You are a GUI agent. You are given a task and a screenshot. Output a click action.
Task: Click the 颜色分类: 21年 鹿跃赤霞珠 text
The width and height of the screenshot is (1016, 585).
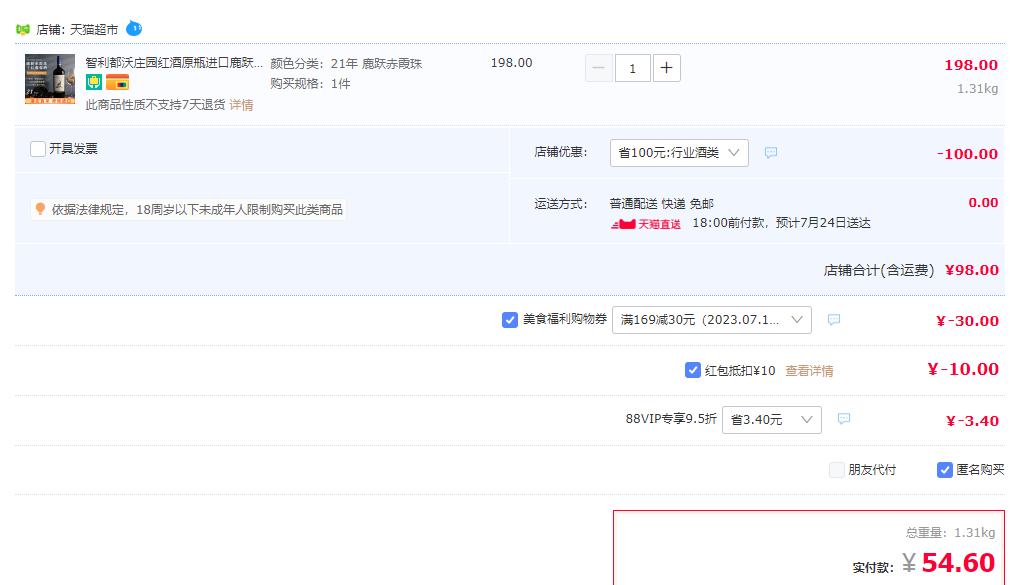[x=346, y=63]
